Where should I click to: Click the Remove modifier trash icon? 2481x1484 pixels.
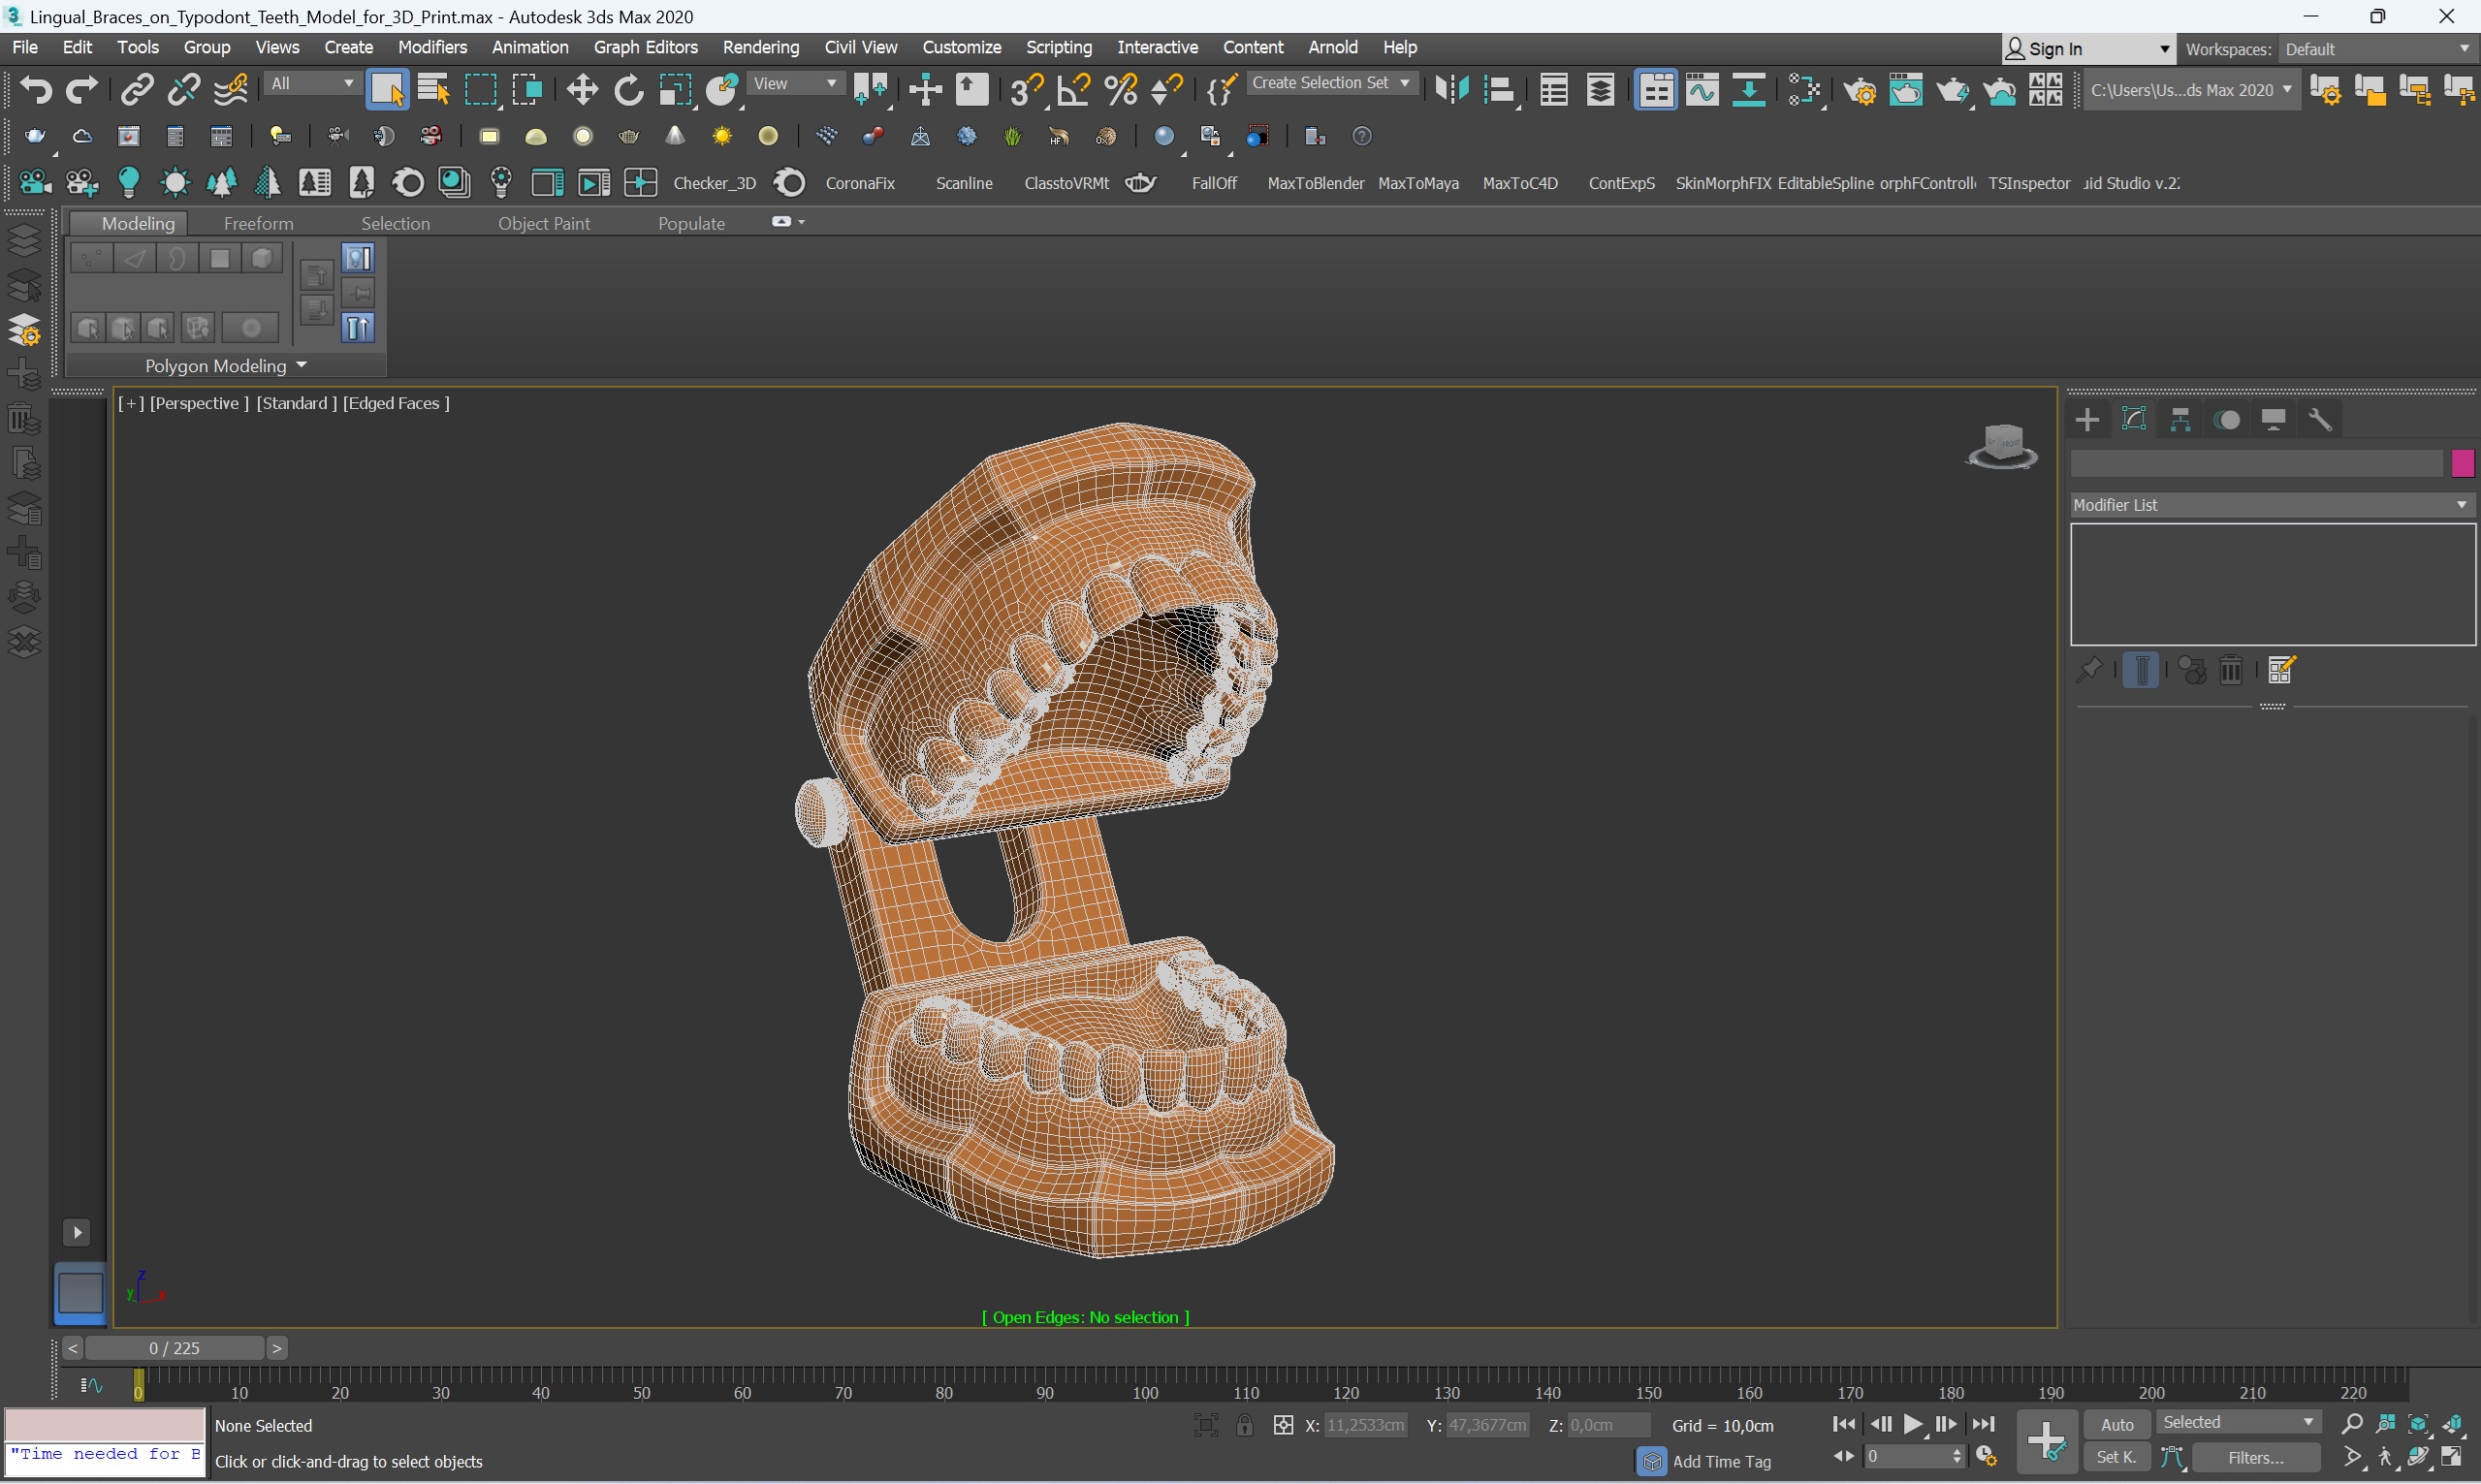pos(2231,670)
